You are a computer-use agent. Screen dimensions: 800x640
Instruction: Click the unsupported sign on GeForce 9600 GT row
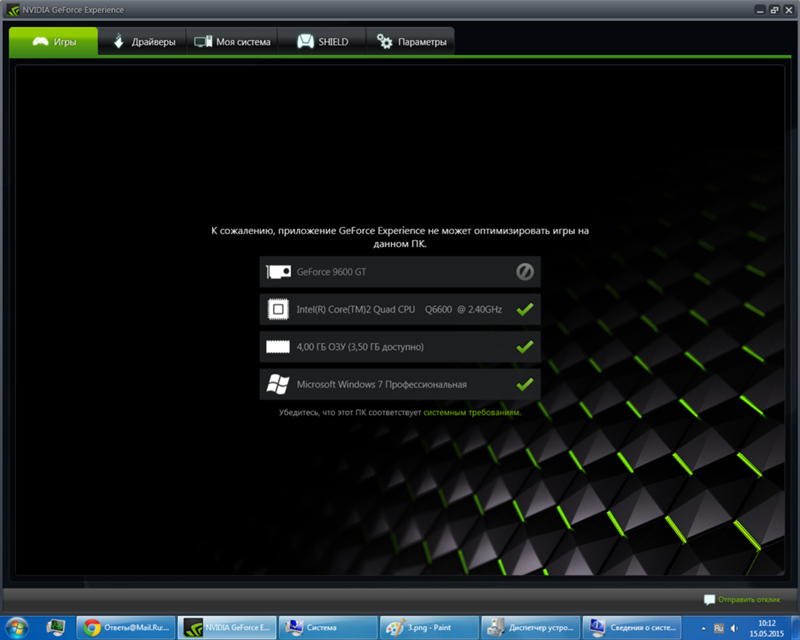pos(524,272)
